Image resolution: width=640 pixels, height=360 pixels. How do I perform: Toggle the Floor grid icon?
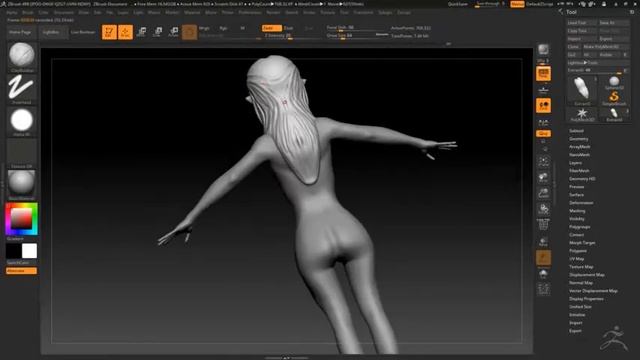[x=543, y=90]
